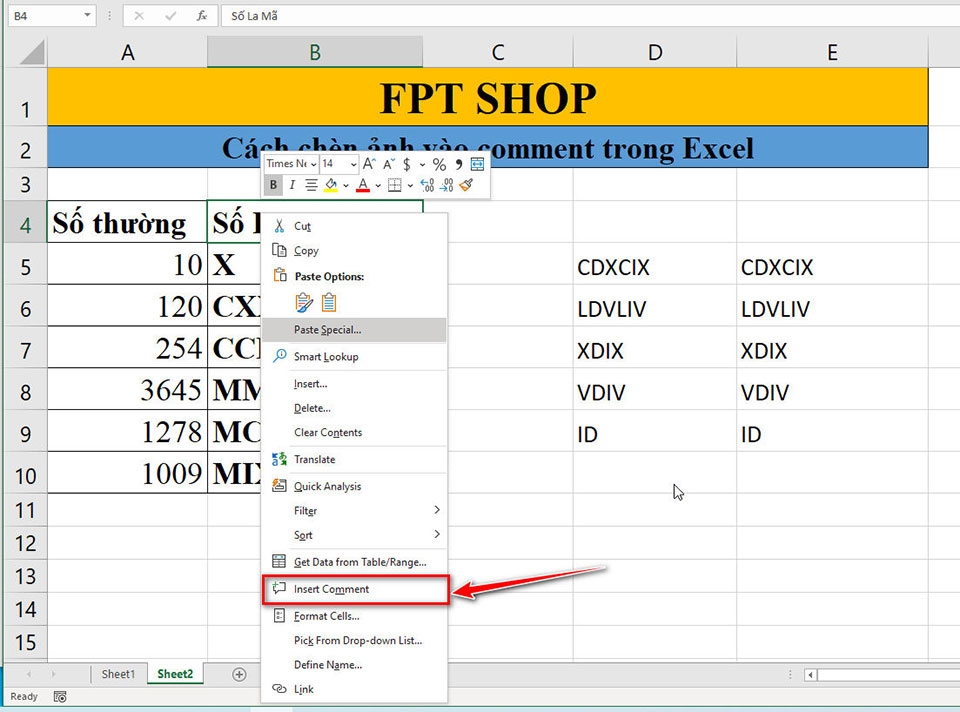Activate the Format Painter icon
This screenshot has width=960, height=712.
[466, 186]
